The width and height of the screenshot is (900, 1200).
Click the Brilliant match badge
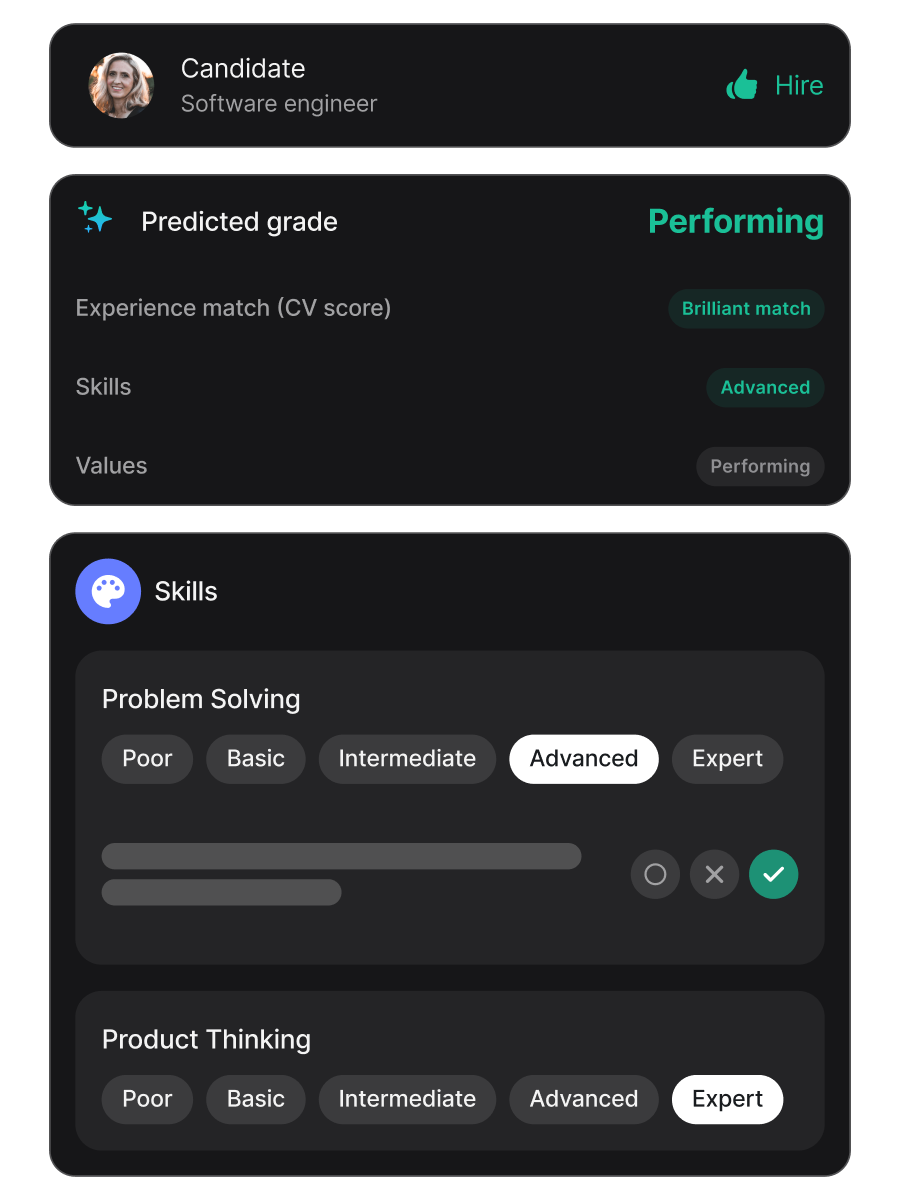[x=746, y=309]
